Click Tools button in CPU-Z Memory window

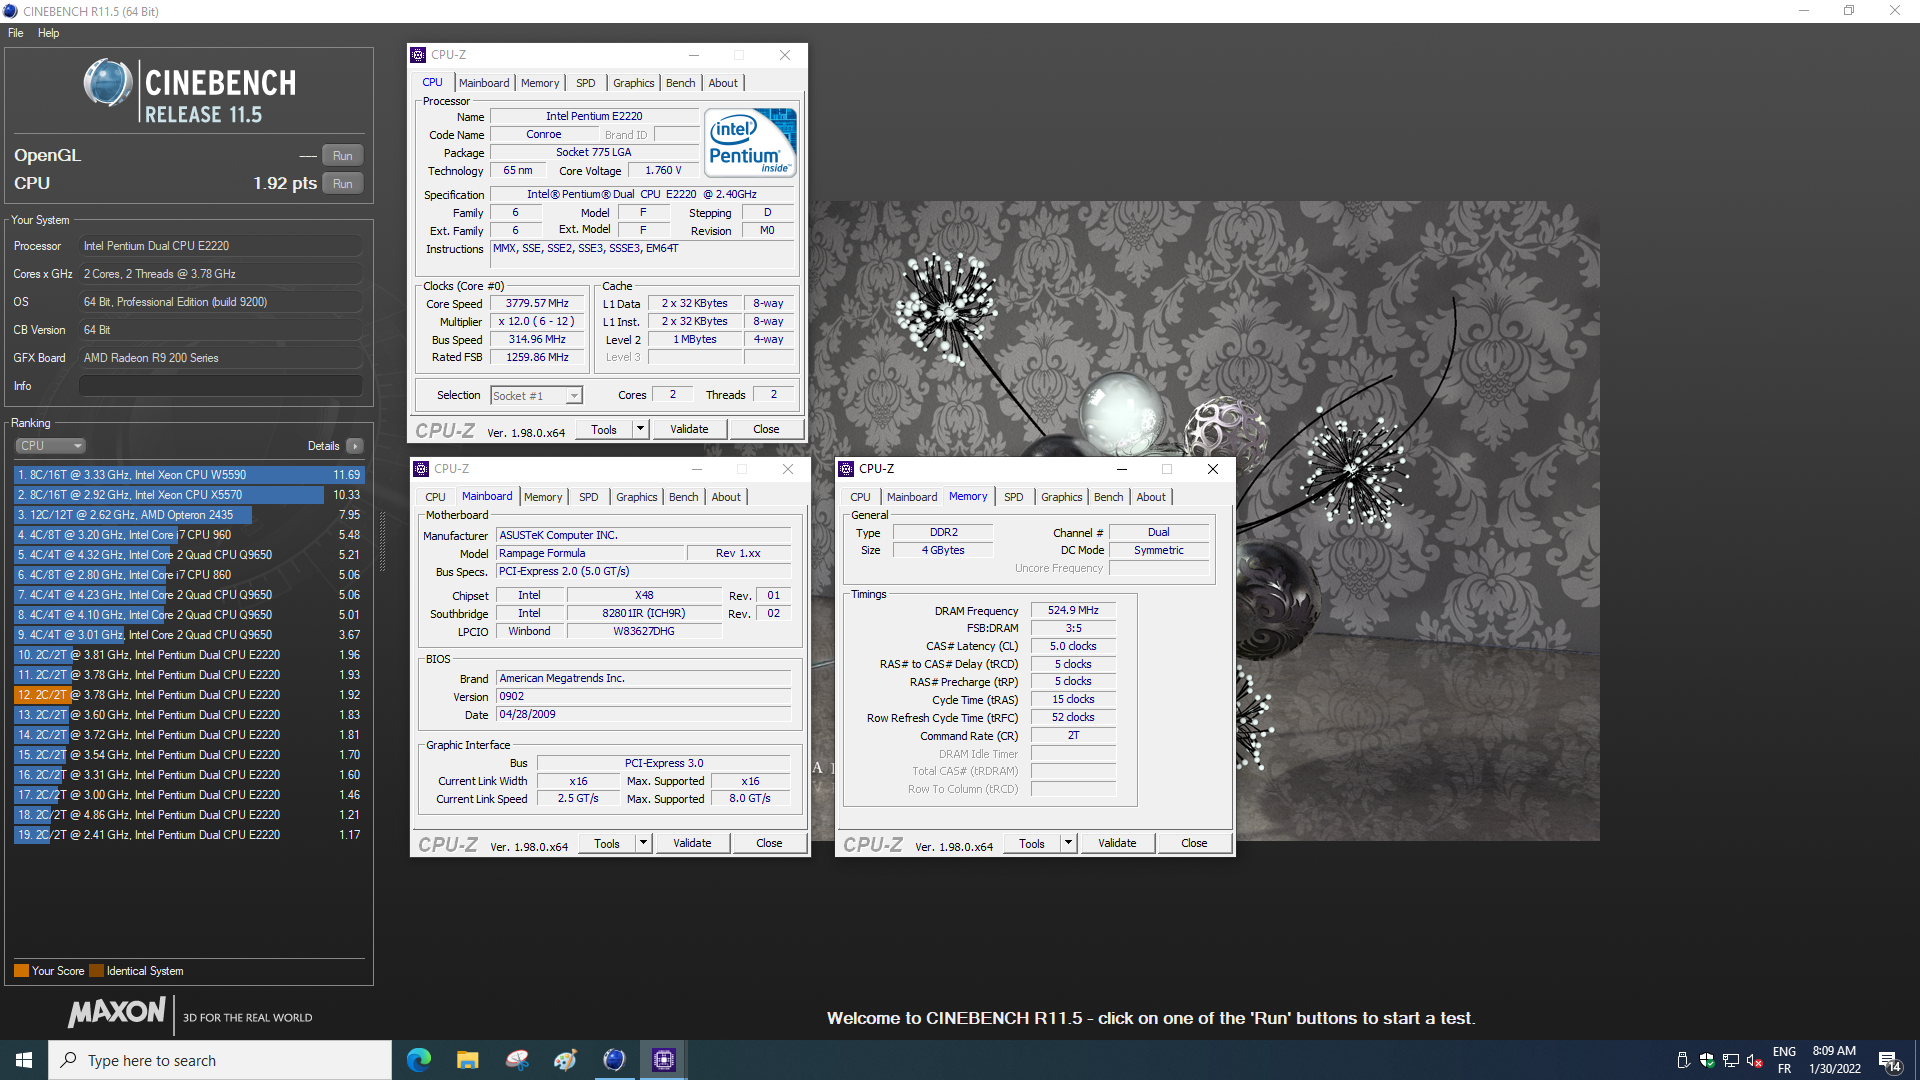point(1032,843)
